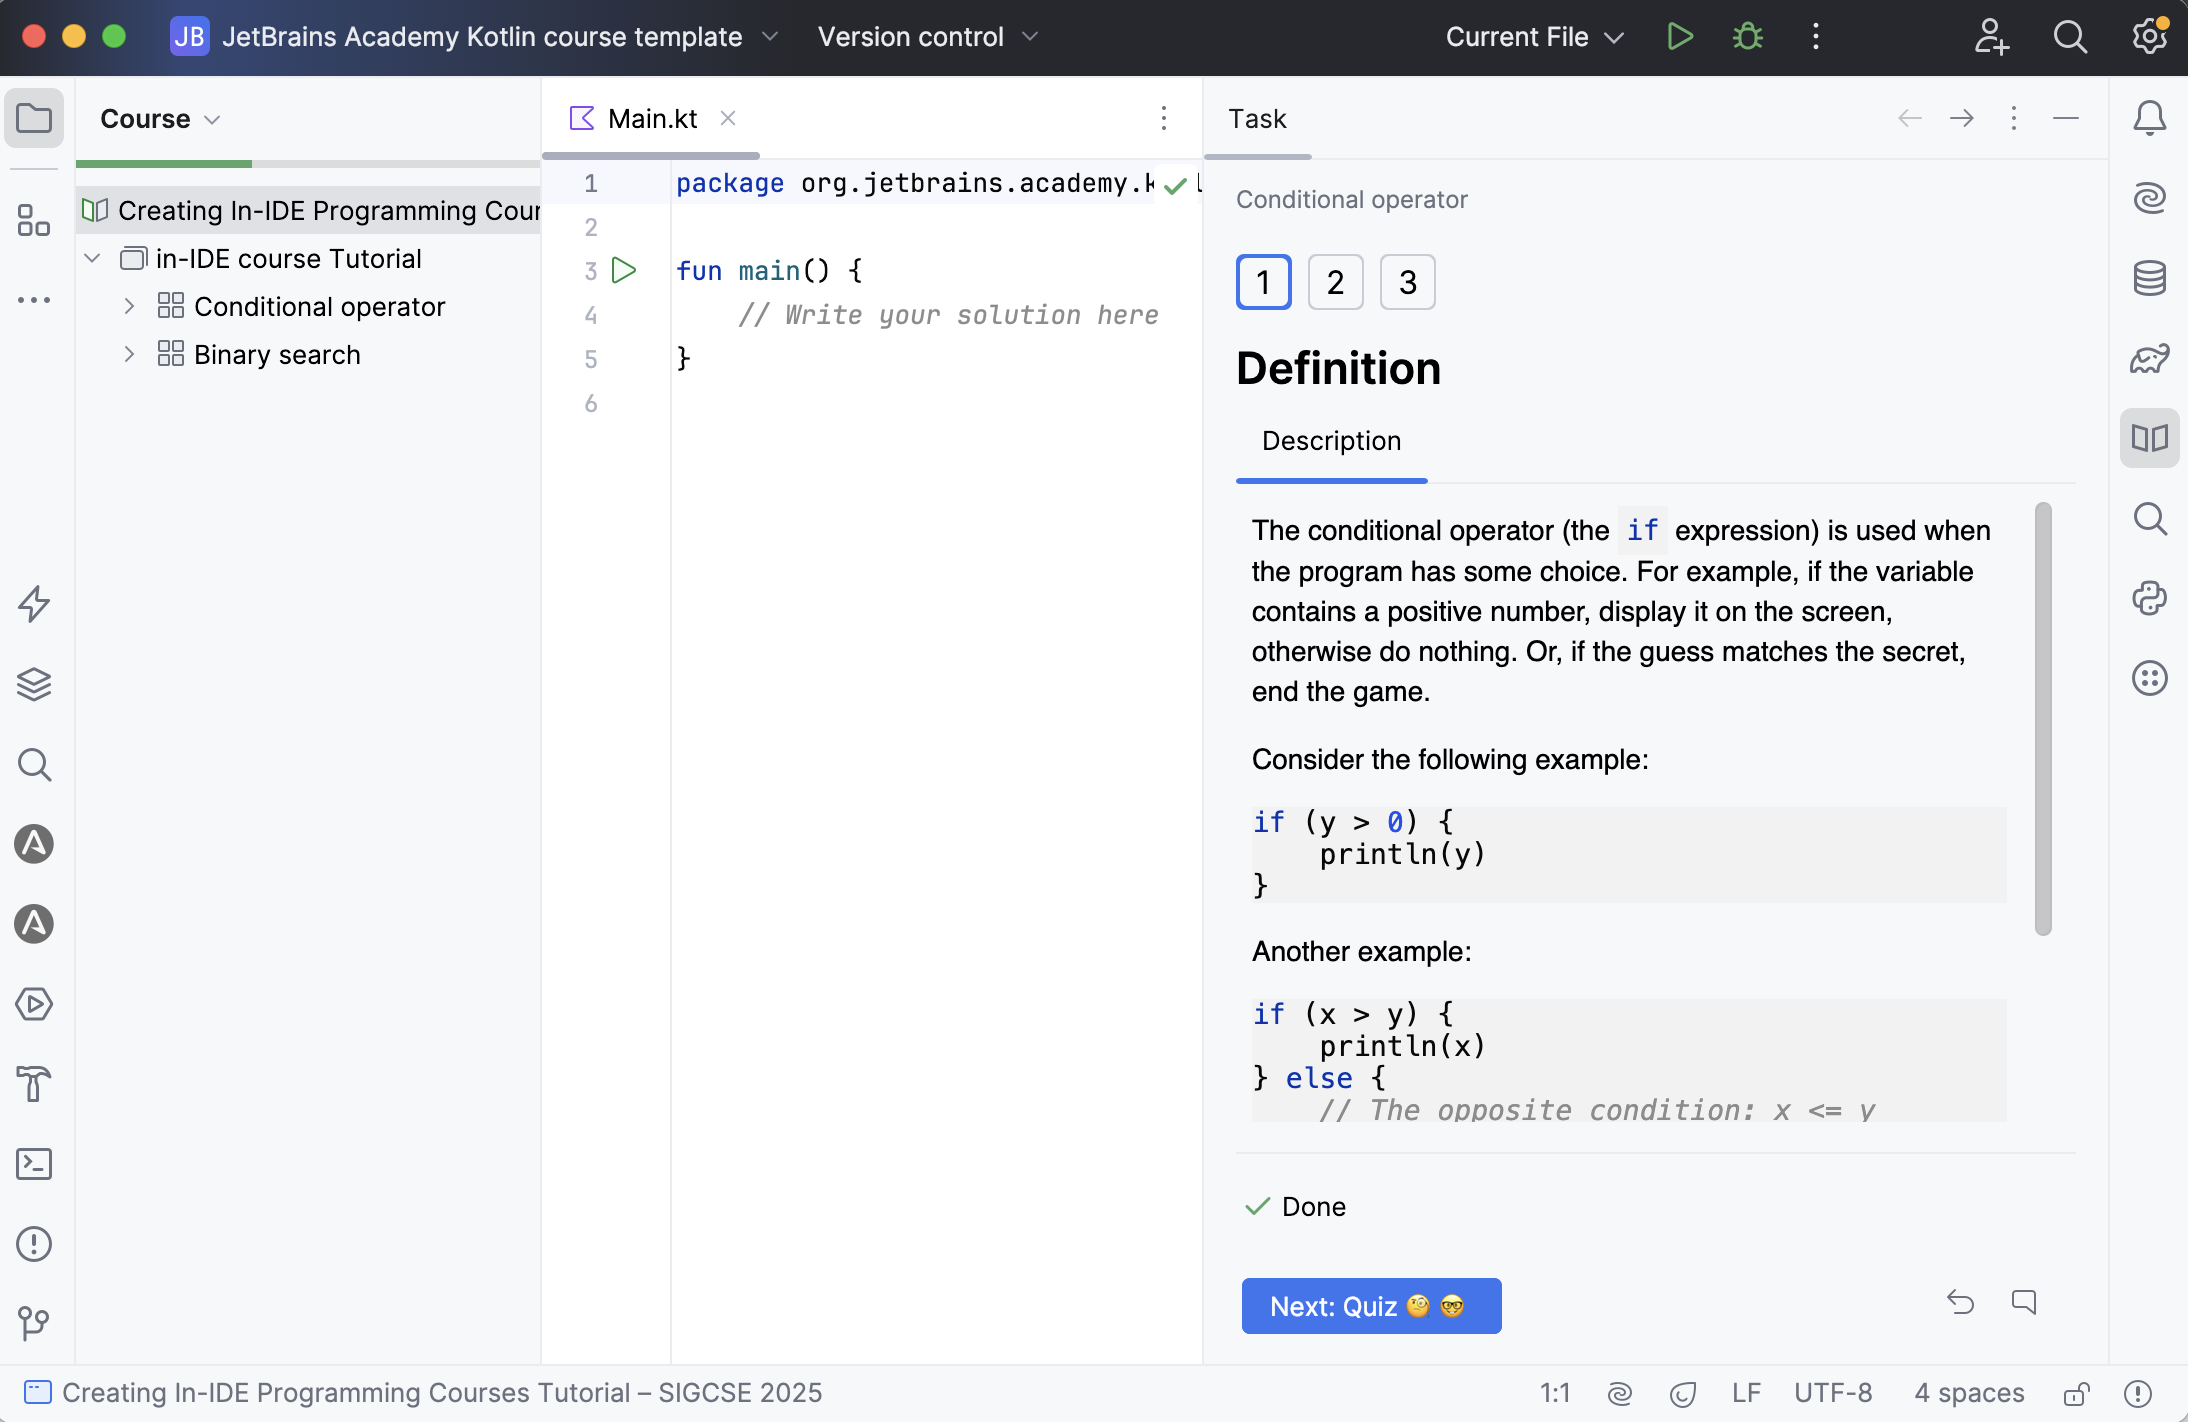This screenshot has width=2188, height=1422.
Task: Go to task step 1
Action: tap(1264, 282)
